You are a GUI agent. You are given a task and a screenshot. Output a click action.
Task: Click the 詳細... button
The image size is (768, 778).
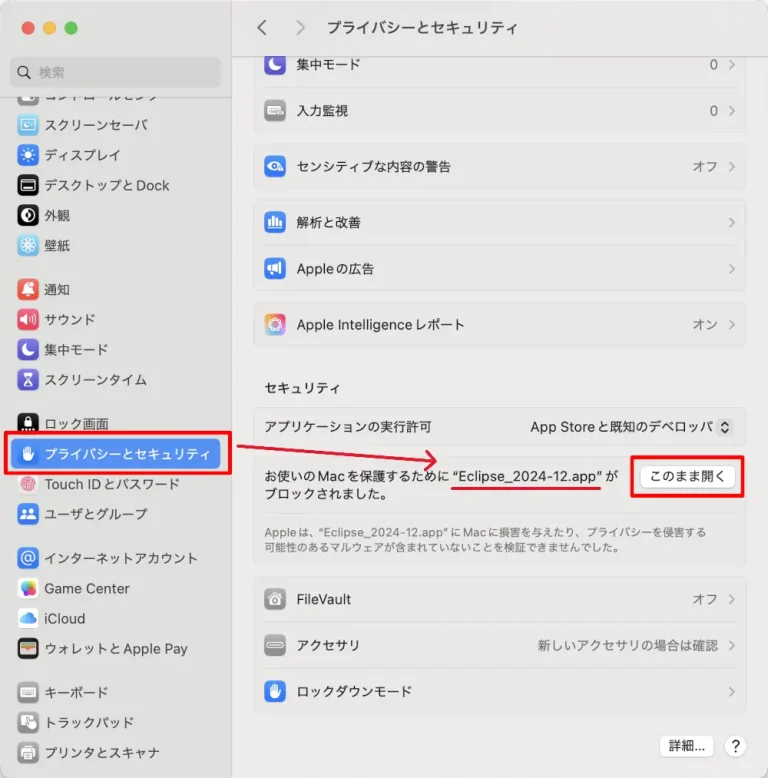tap(687, 746)
